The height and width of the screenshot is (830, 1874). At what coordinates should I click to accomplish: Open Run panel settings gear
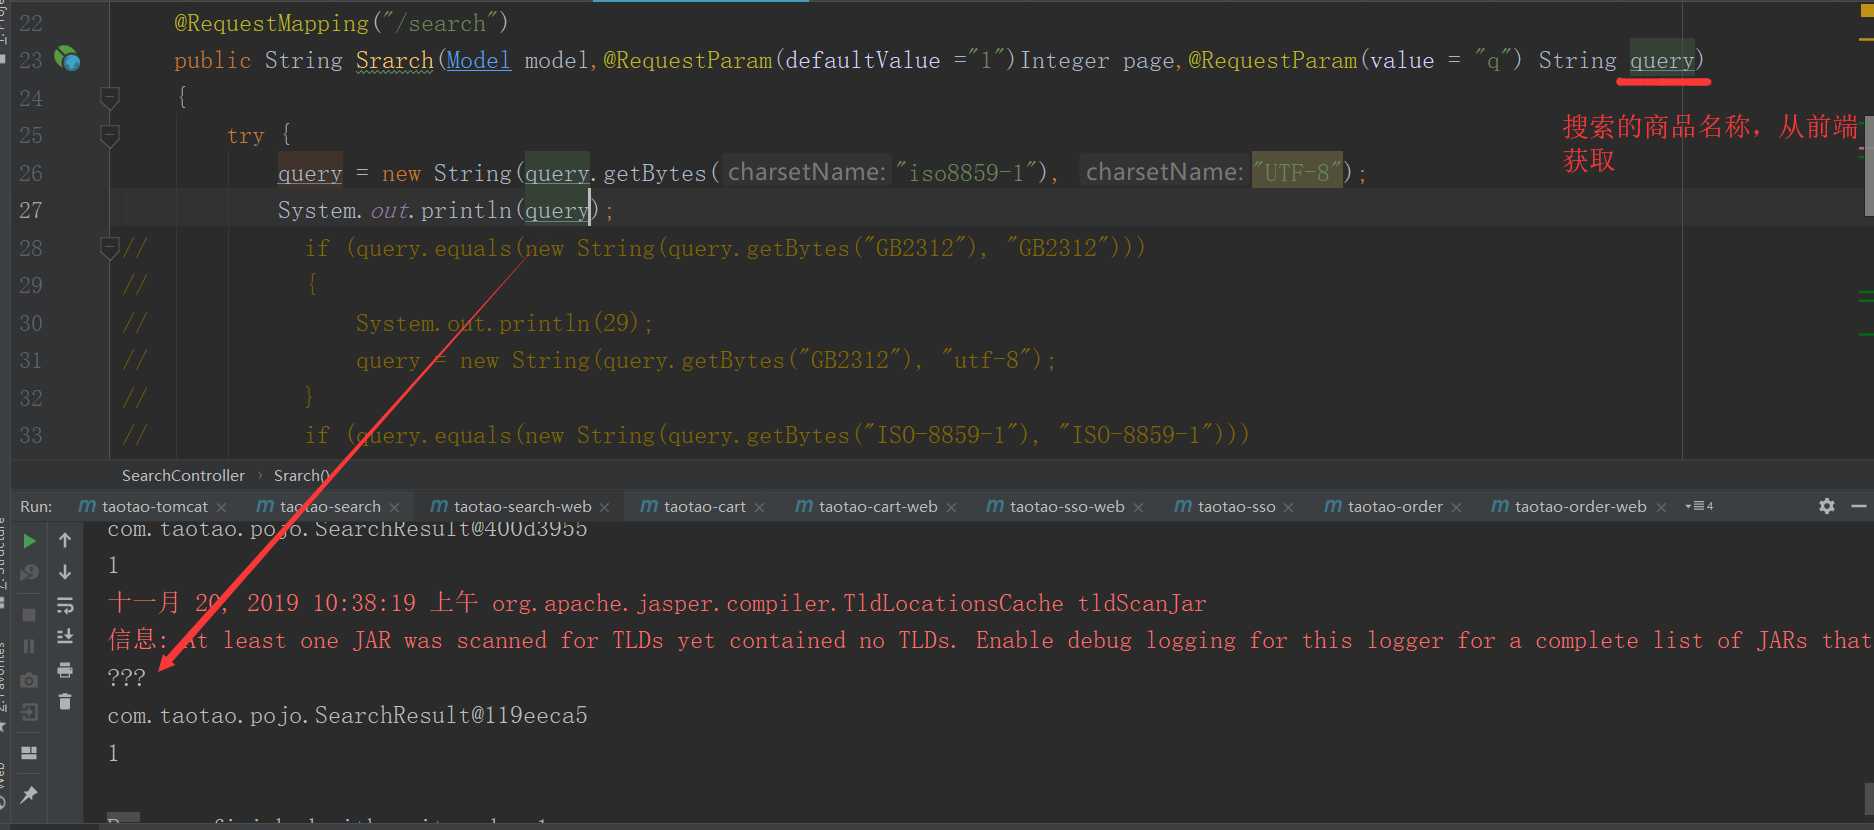coord(1827,506)
